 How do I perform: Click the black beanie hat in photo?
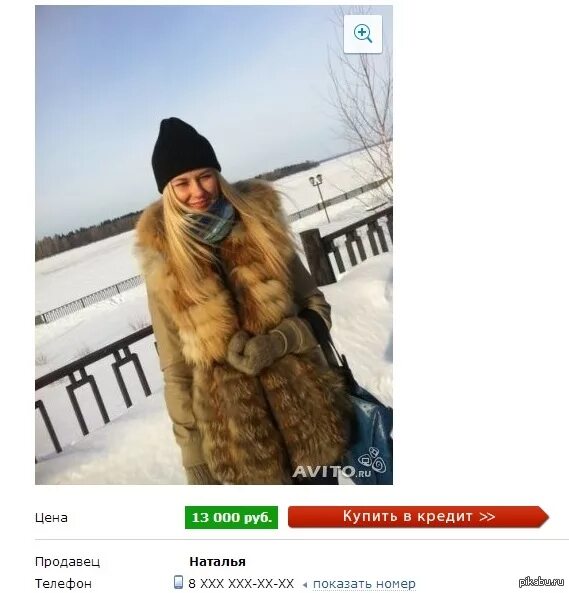[x=184, y=152]
